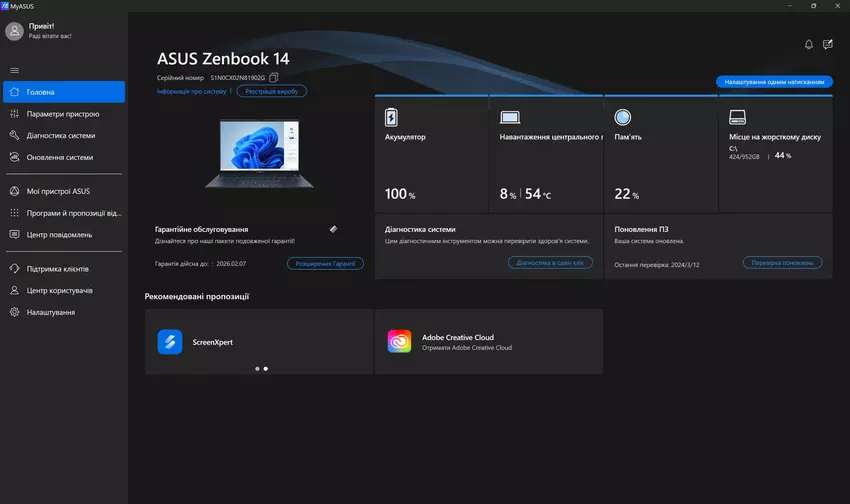Click the user avatar next to Привіт!
Image resolution: width=850 pixels, height=504 pixels.
pyautogui.click(x=14, y=31)
